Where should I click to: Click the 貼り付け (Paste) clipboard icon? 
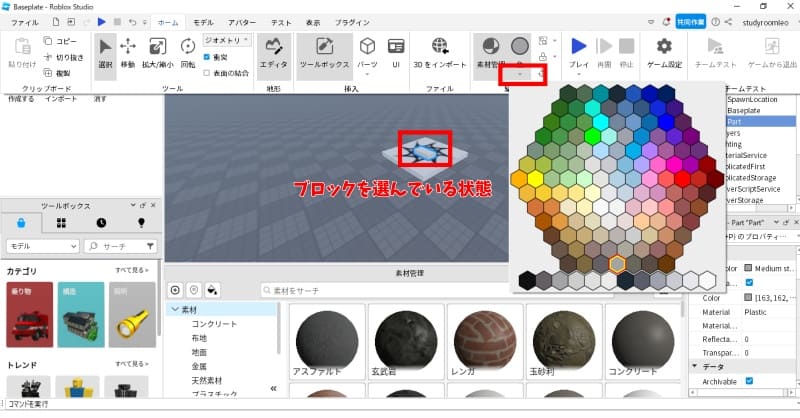(x=22, y=46)
